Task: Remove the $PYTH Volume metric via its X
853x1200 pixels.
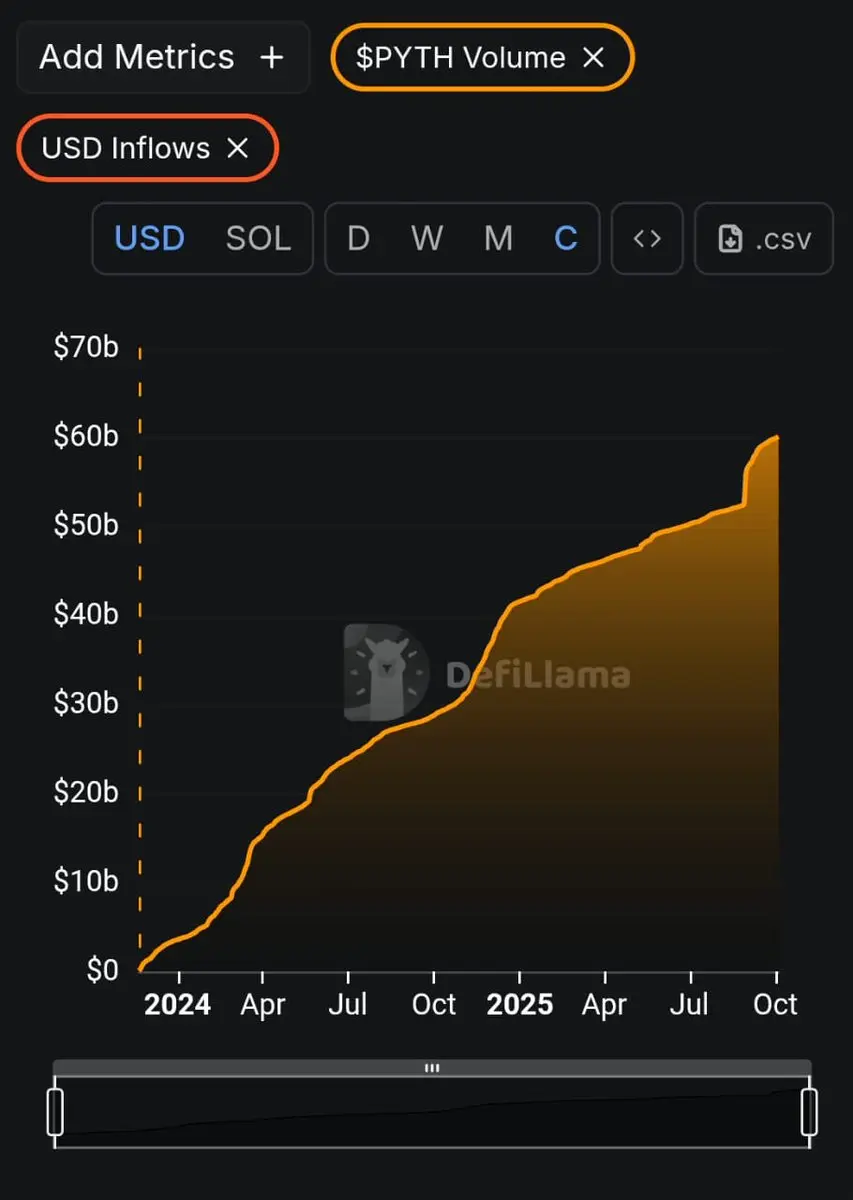Action: coord(594,58)
